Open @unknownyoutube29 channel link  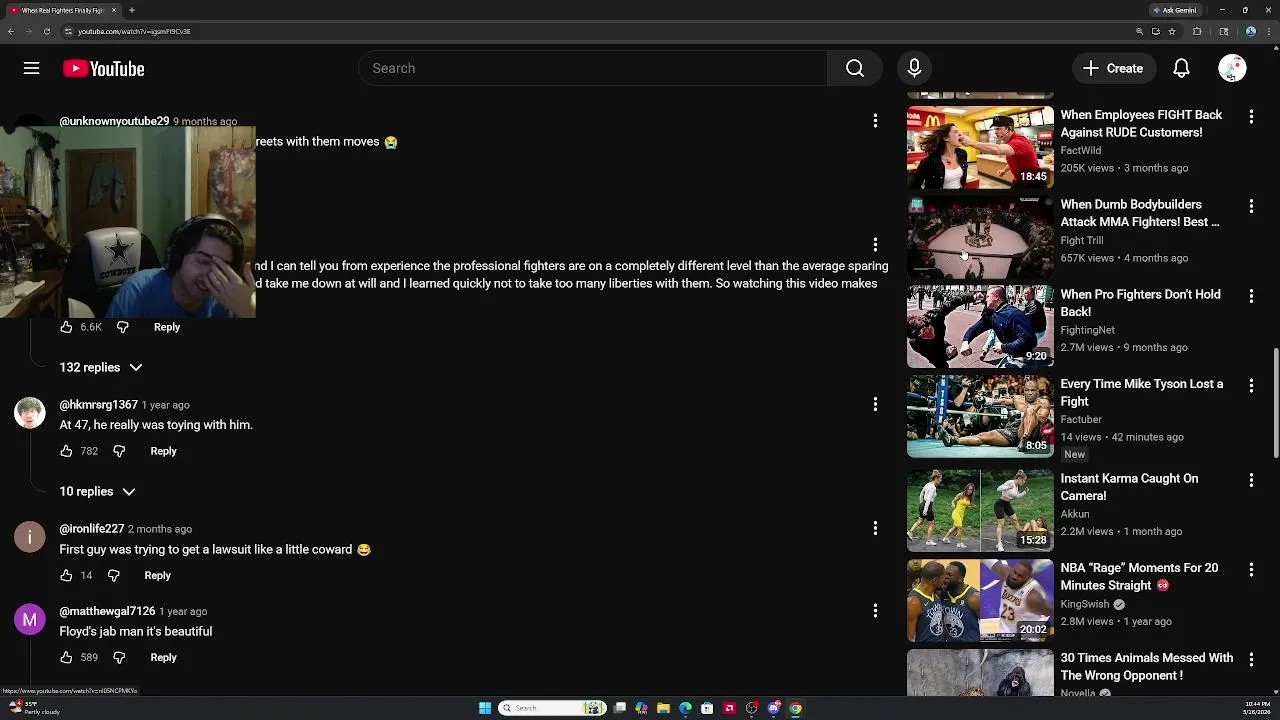coord(114,121)
